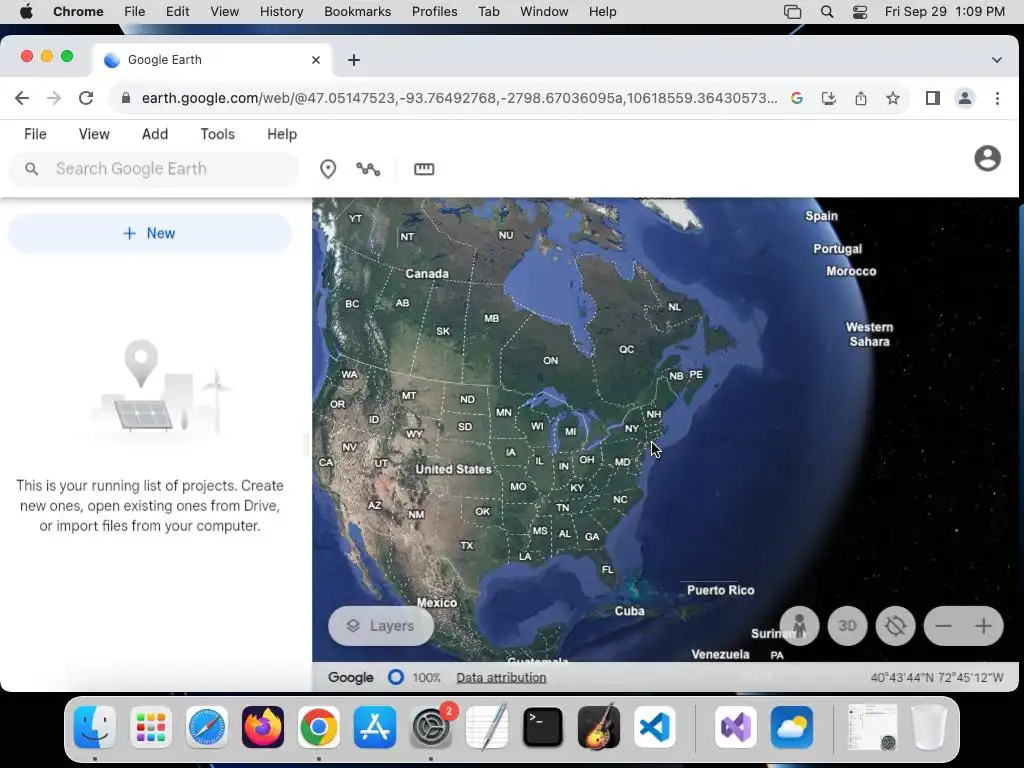Open the Apple menu
1024x768 pixels.
[26, 12]
